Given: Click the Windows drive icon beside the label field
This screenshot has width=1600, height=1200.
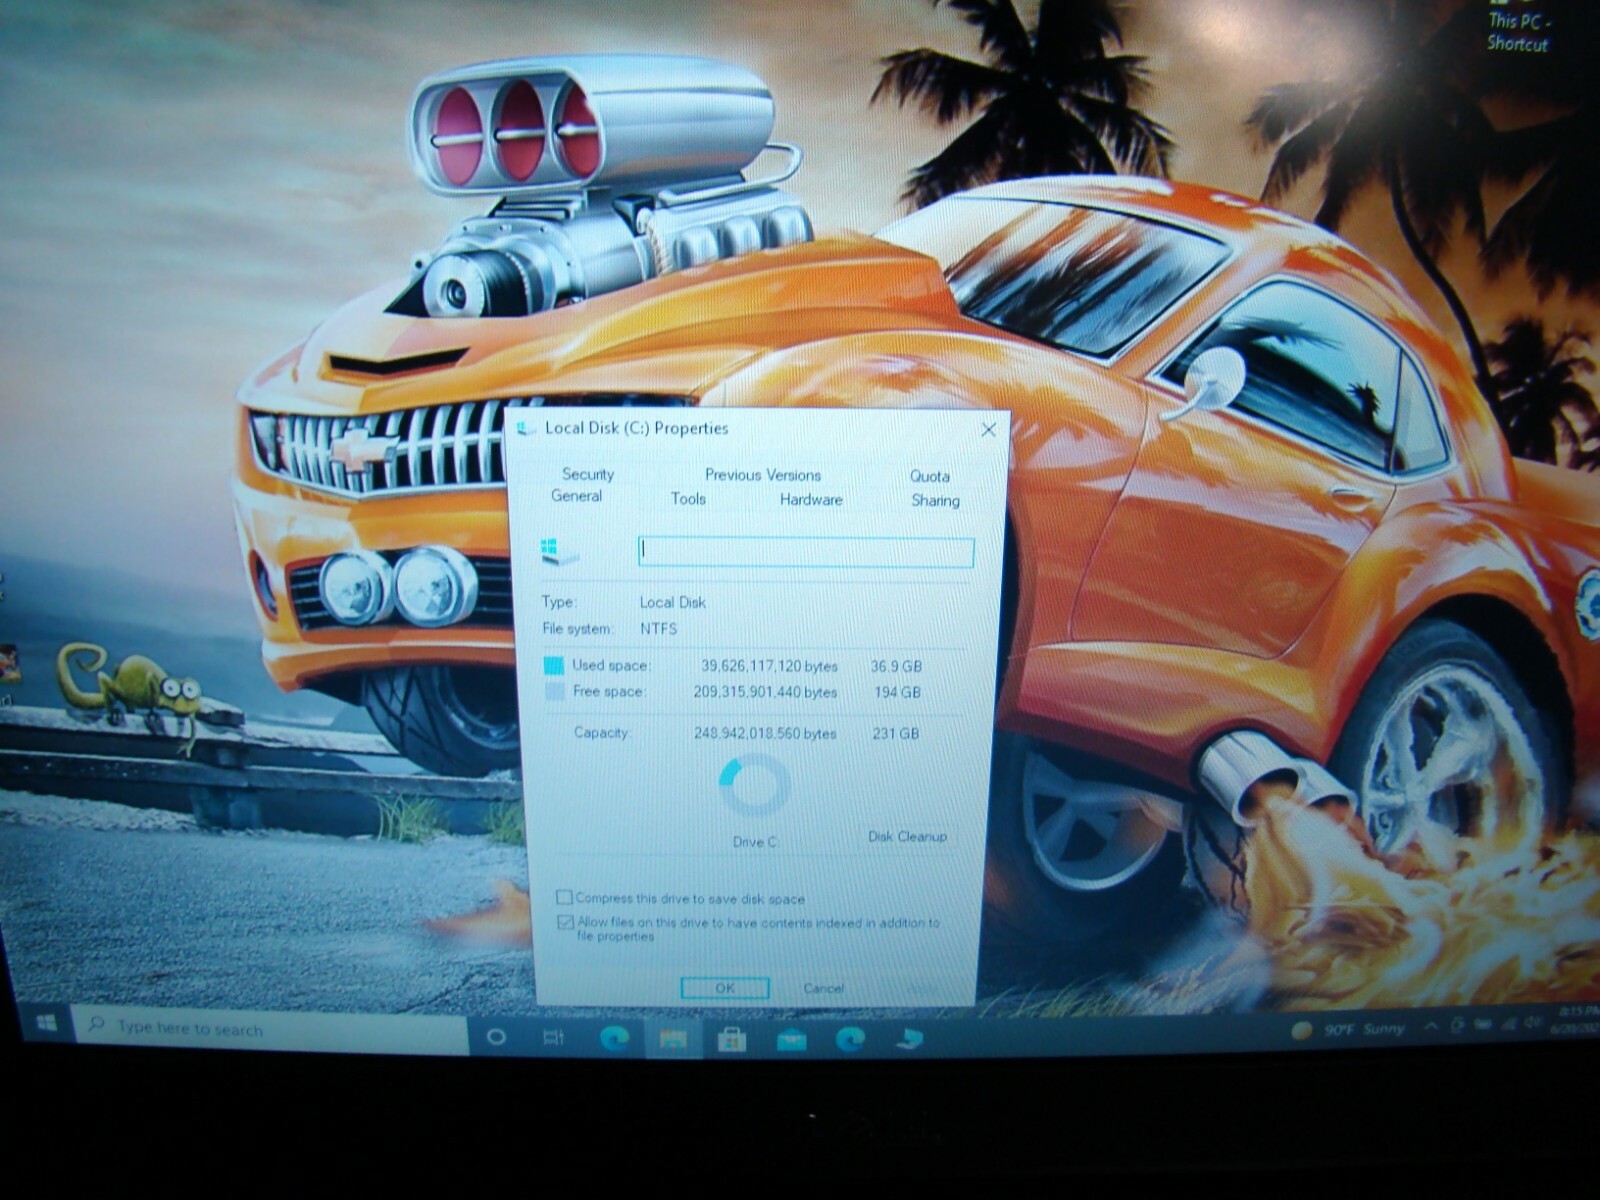Looking at the screenshot, I should pyautogui.click(x=559, y=551).
